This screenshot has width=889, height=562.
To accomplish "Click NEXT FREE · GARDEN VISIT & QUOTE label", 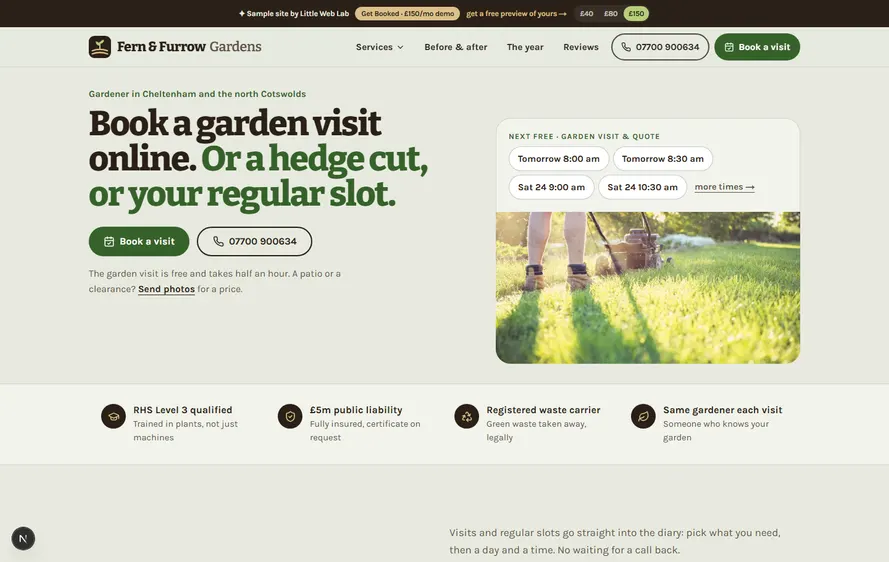I will coord(584,137).
